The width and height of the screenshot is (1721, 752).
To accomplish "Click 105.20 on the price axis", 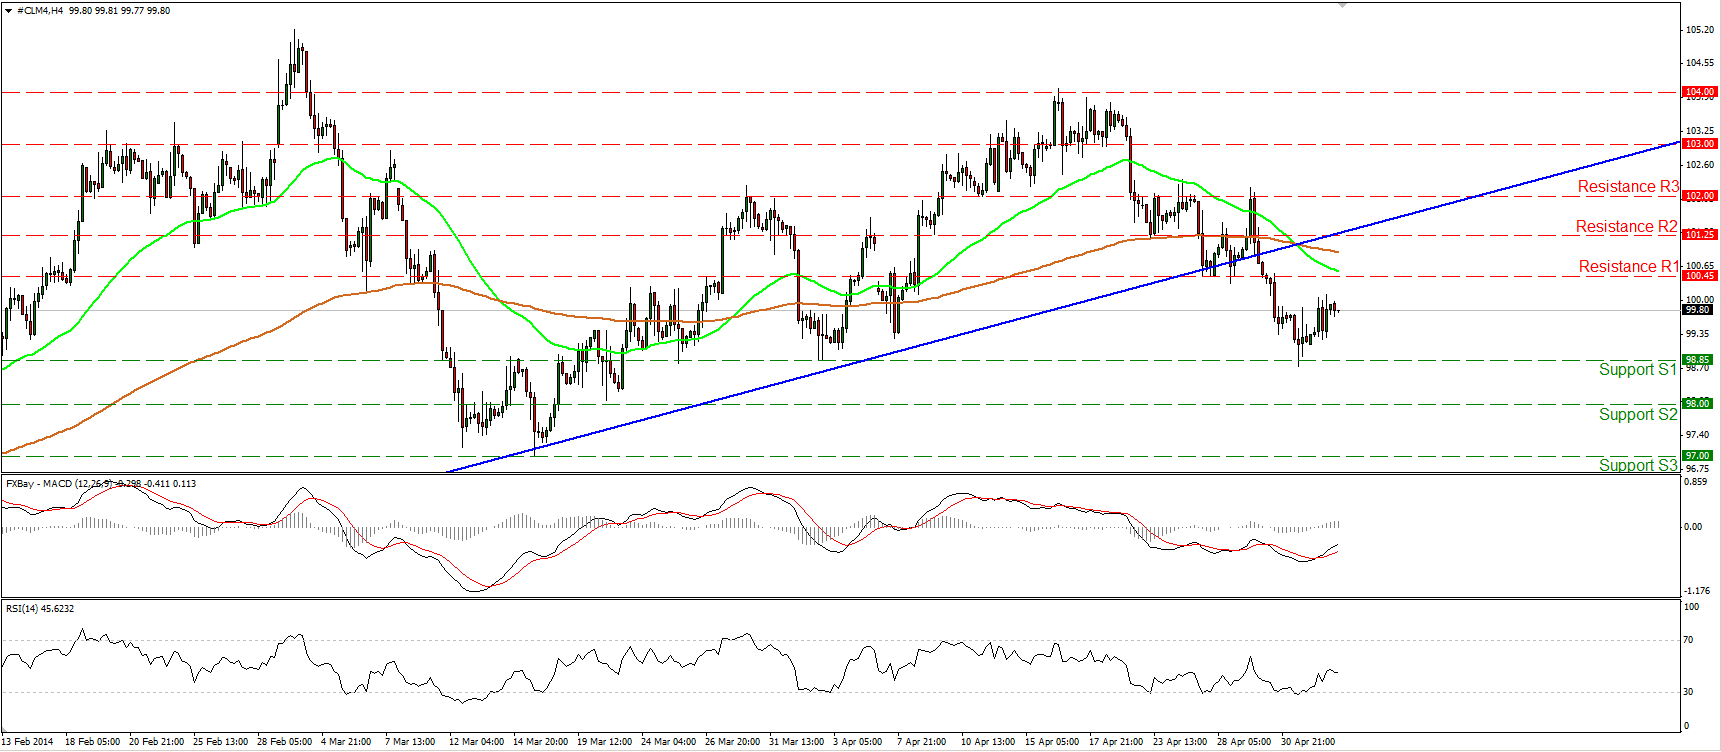I will click(1699, 30).
